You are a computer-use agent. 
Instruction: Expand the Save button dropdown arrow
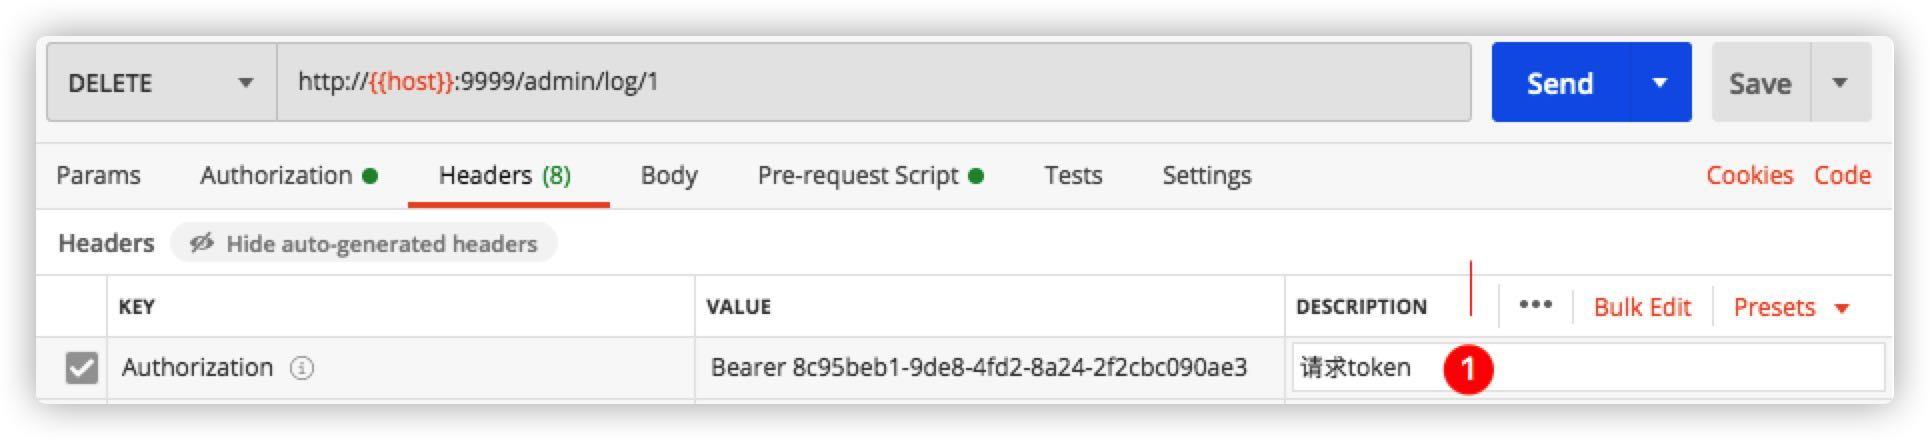[1840, 82]
